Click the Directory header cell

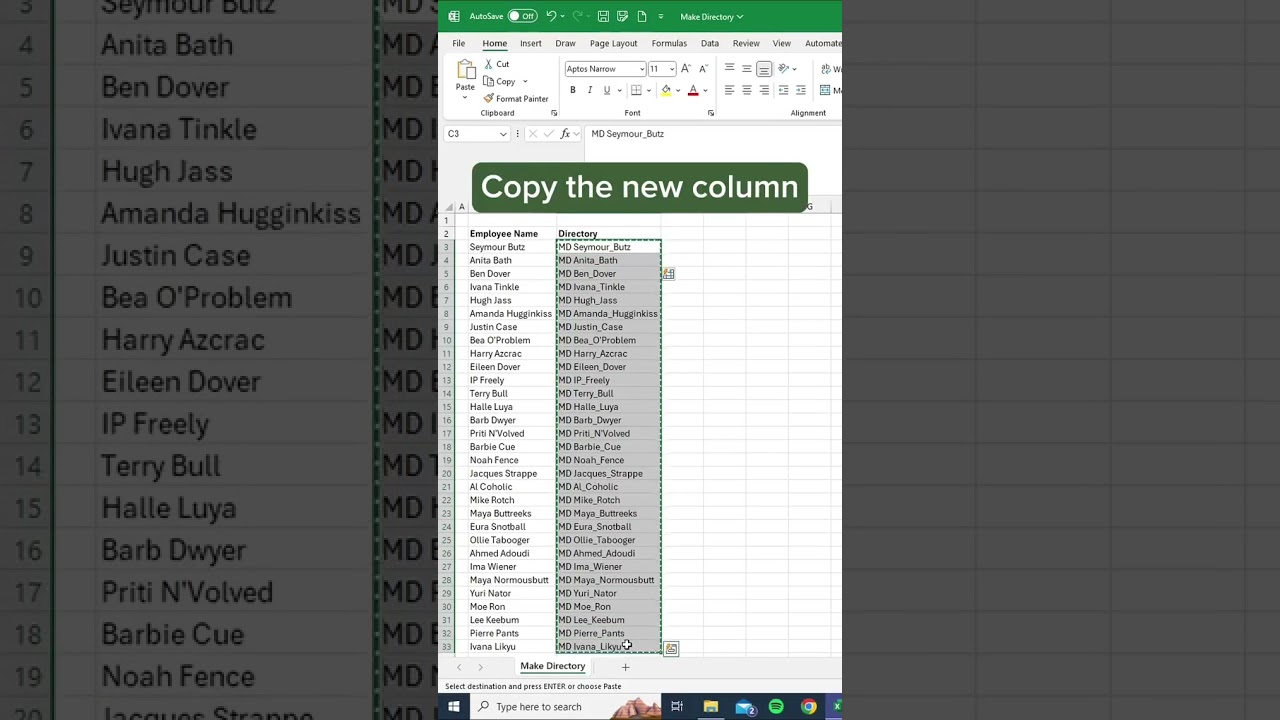608,234
